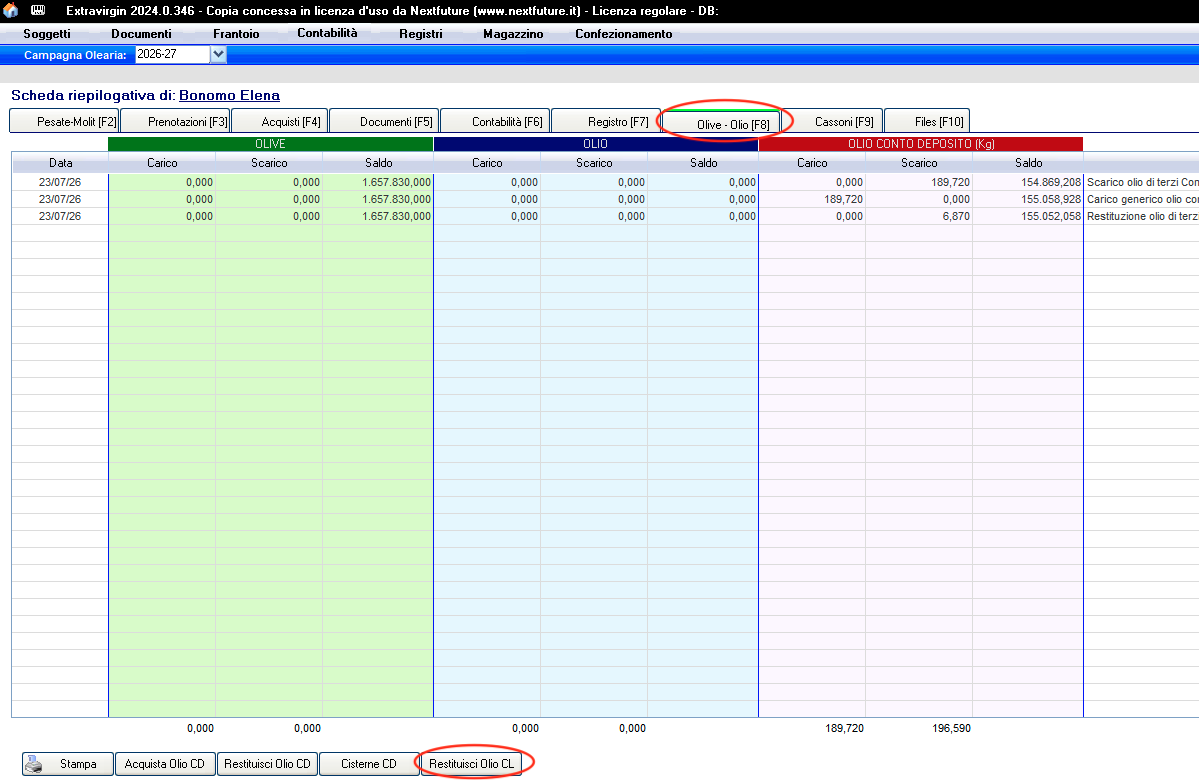1199x780 pixels.
Task: Open the Frantoio menu
Action: pos(236,34)
